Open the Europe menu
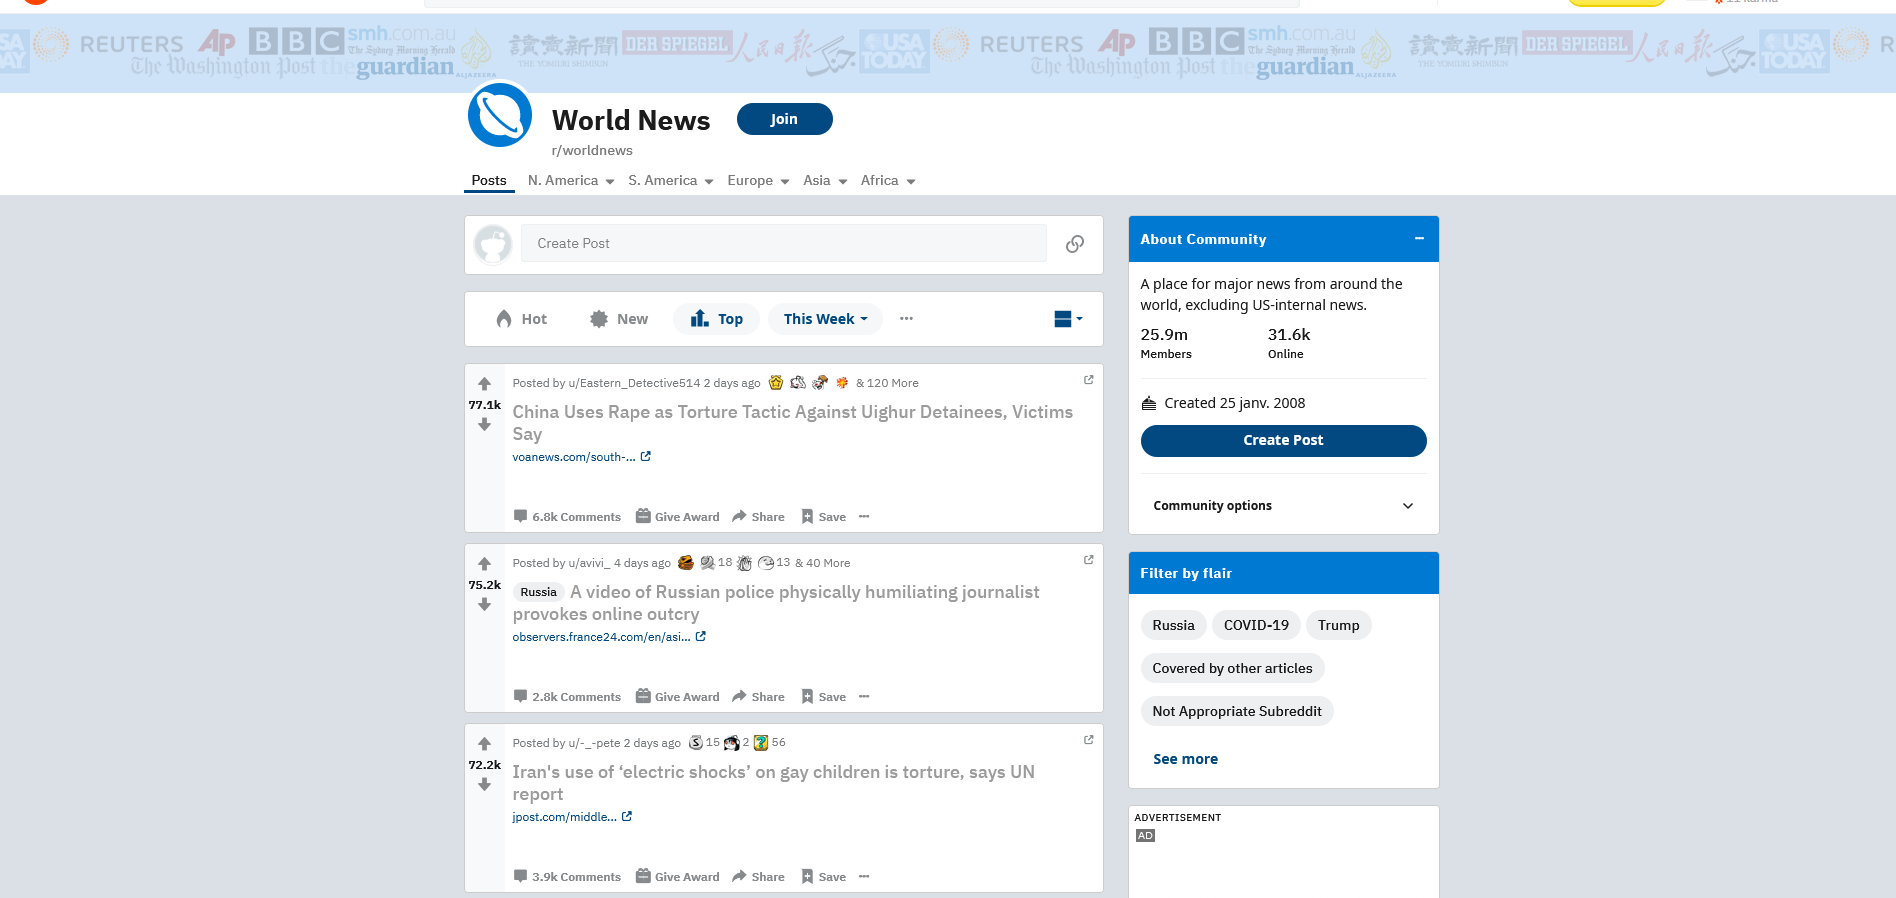This screenshot has height=898, width=1896. coord(758,181)
